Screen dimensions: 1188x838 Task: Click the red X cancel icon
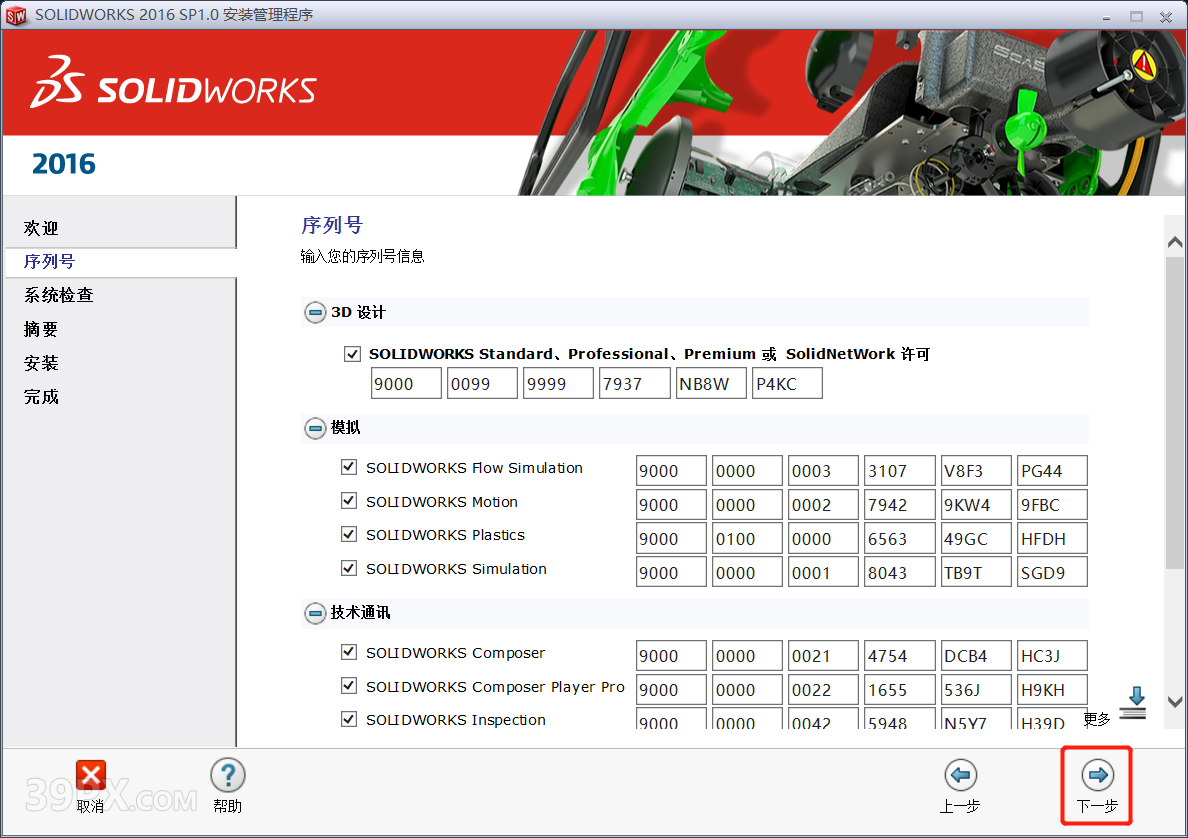pyautogui.click(x=90, y=775)
